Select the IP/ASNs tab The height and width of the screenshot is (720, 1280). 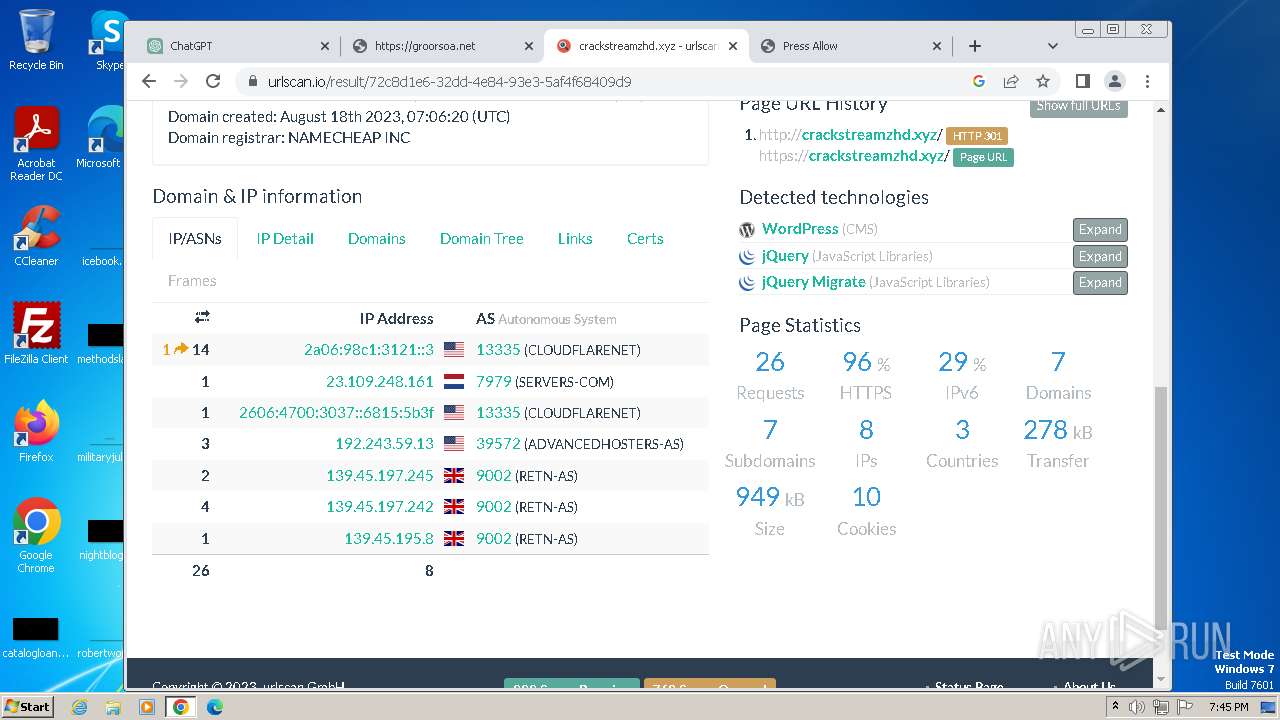coord(195,239)
